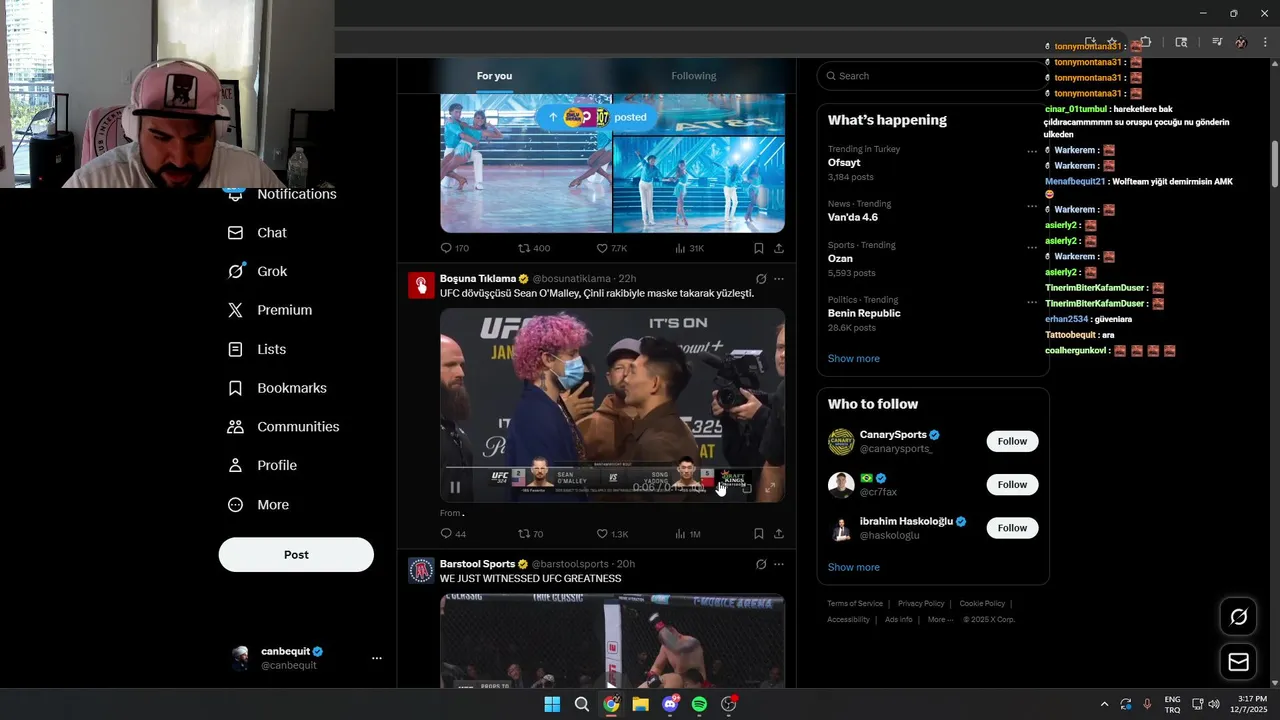Seek on the O'Malley video progress bar
Image resolution: width=1280 pixels, height=720 pixels.
click(612, 469)
